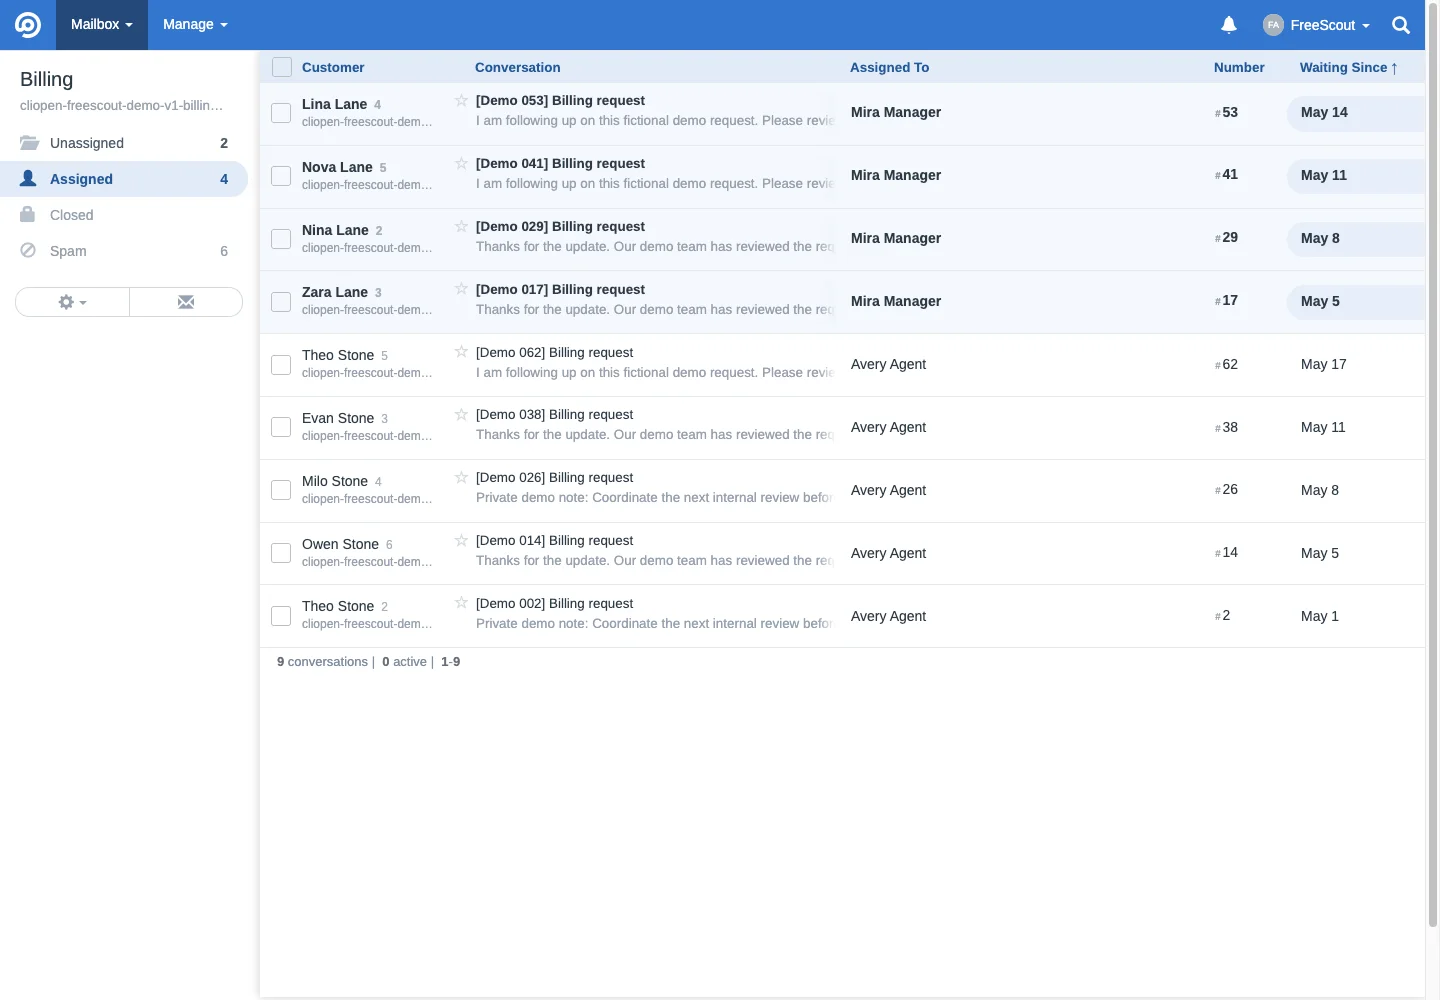Click conversation number #38
Screen dimensions: 1440x1000
[1226, 427]
